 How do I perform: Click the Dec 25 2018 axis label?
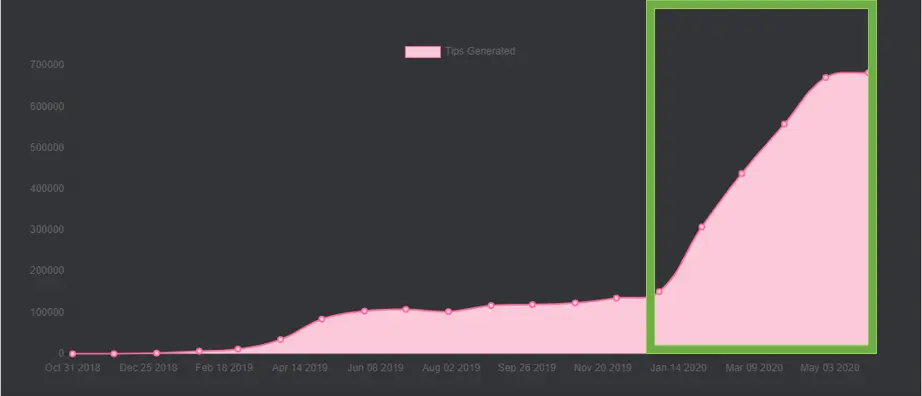coord(148,368)
